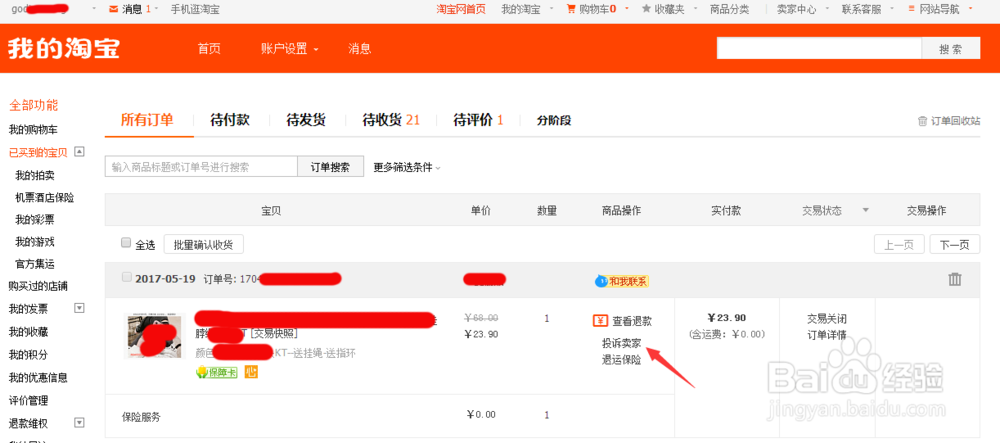
Task: Click the 上一页 button
Action: coord(899,244)
